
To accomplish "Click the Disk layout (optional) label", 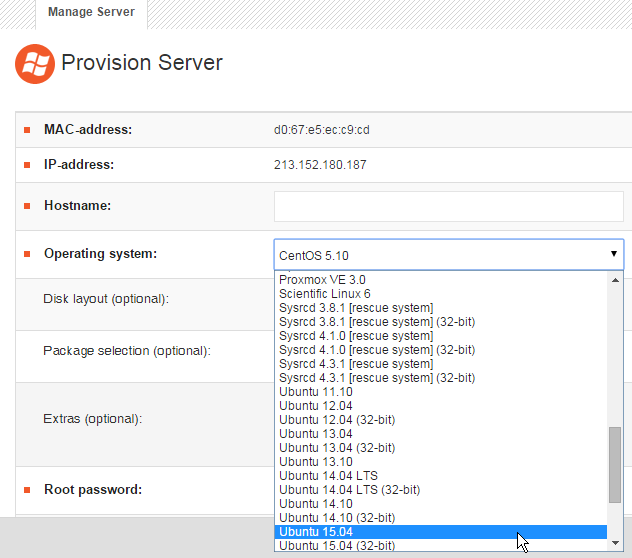I will click(x=106, y=299).
